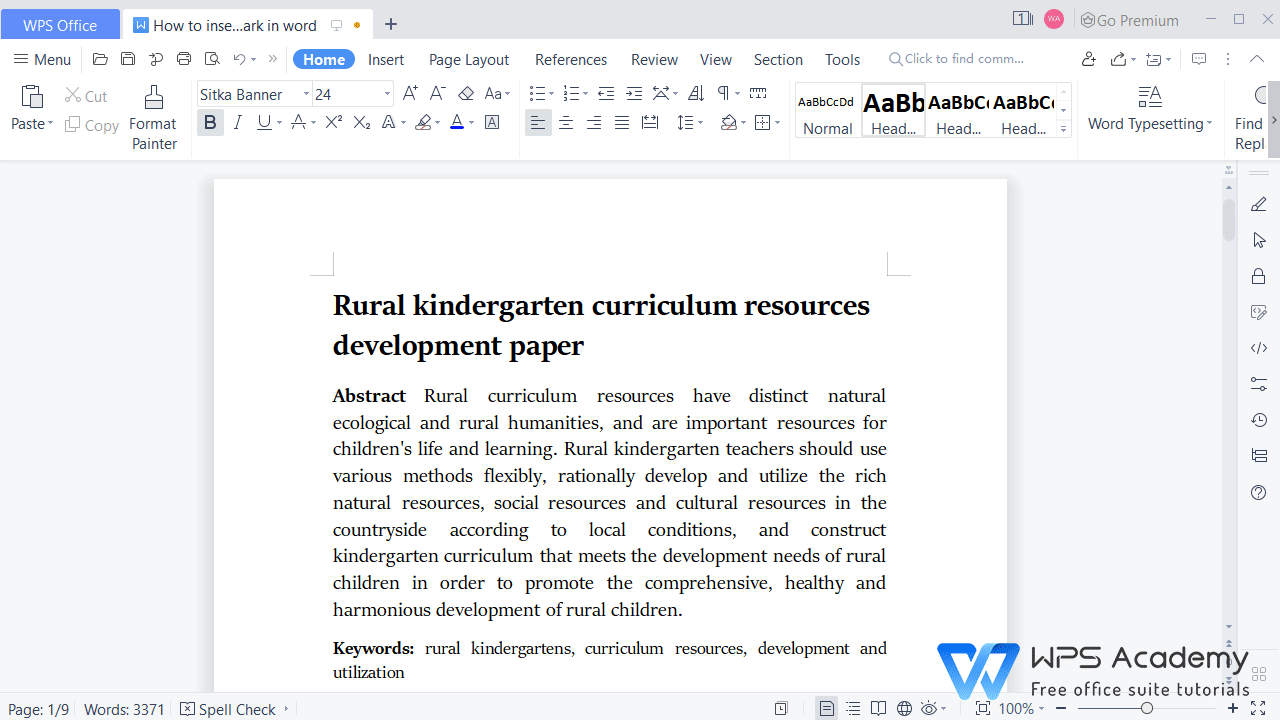Viewport: 1280px width, 720px height.
Task: Open the Menu in top left corner
Action: pyautogui.click(x=42, y=59)
